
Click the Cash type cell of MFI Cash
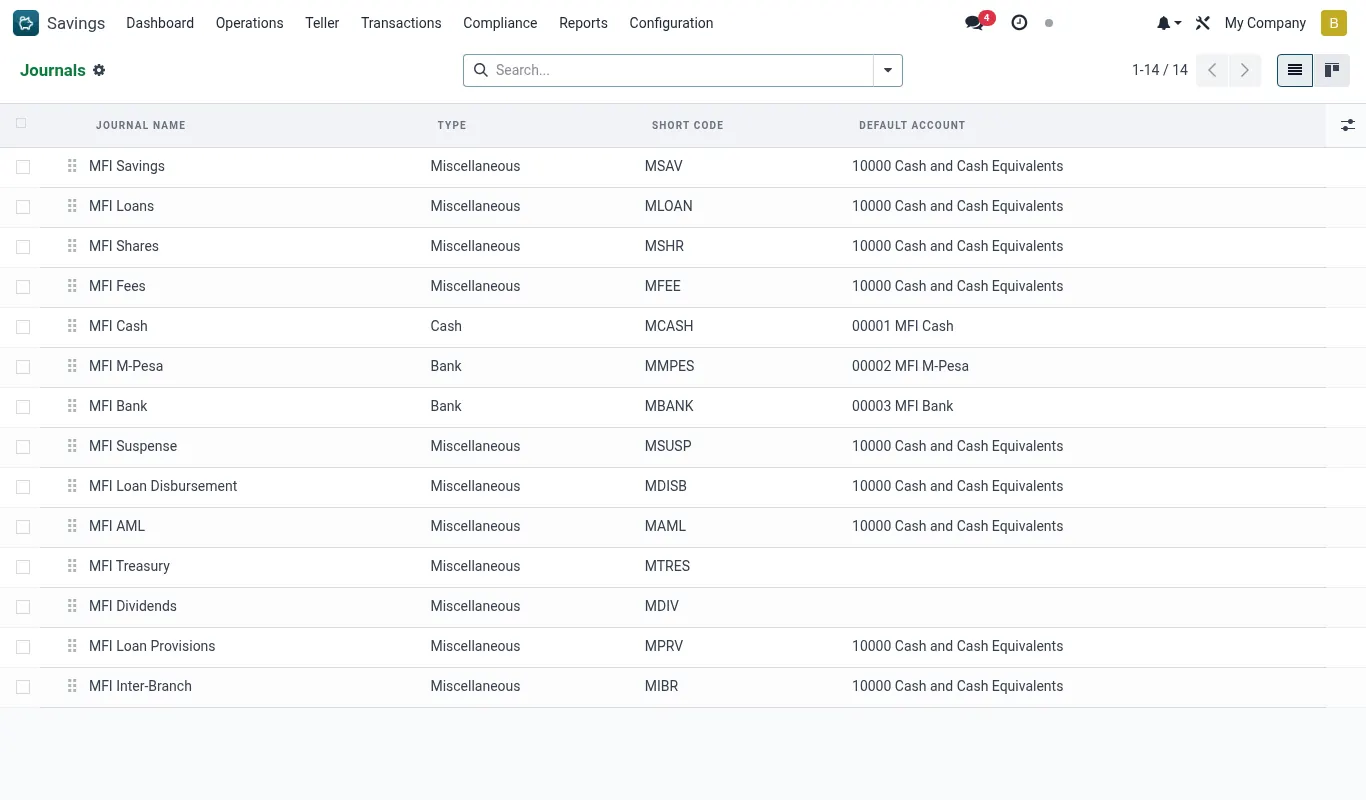[446, 326]
